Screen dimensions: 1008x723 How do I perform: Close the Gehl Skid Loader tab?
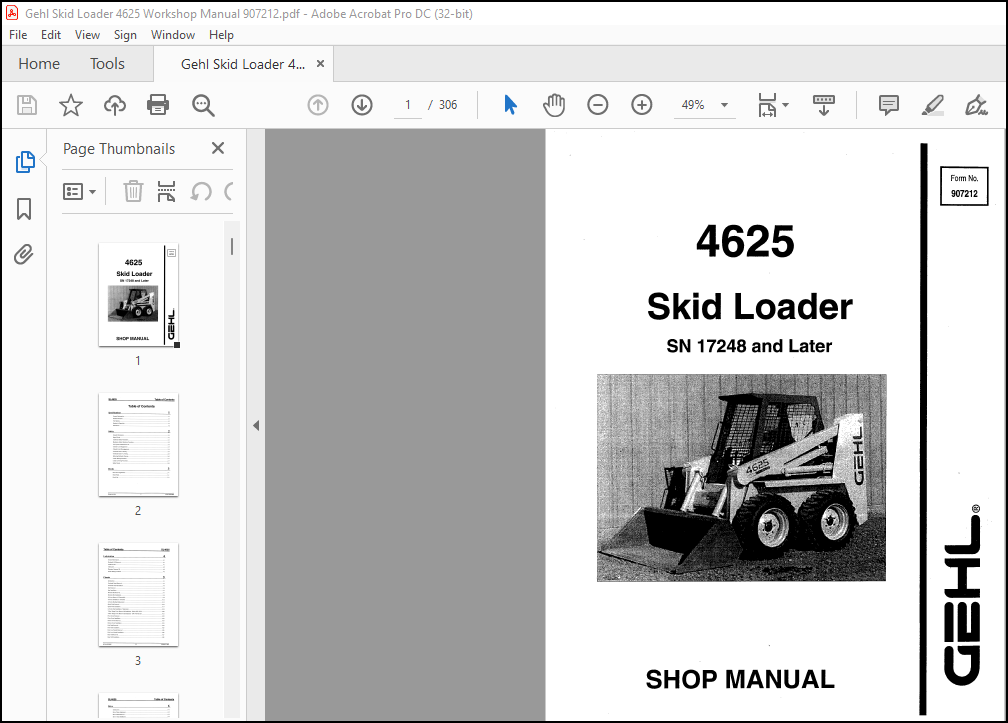click(x=320, y=64)
